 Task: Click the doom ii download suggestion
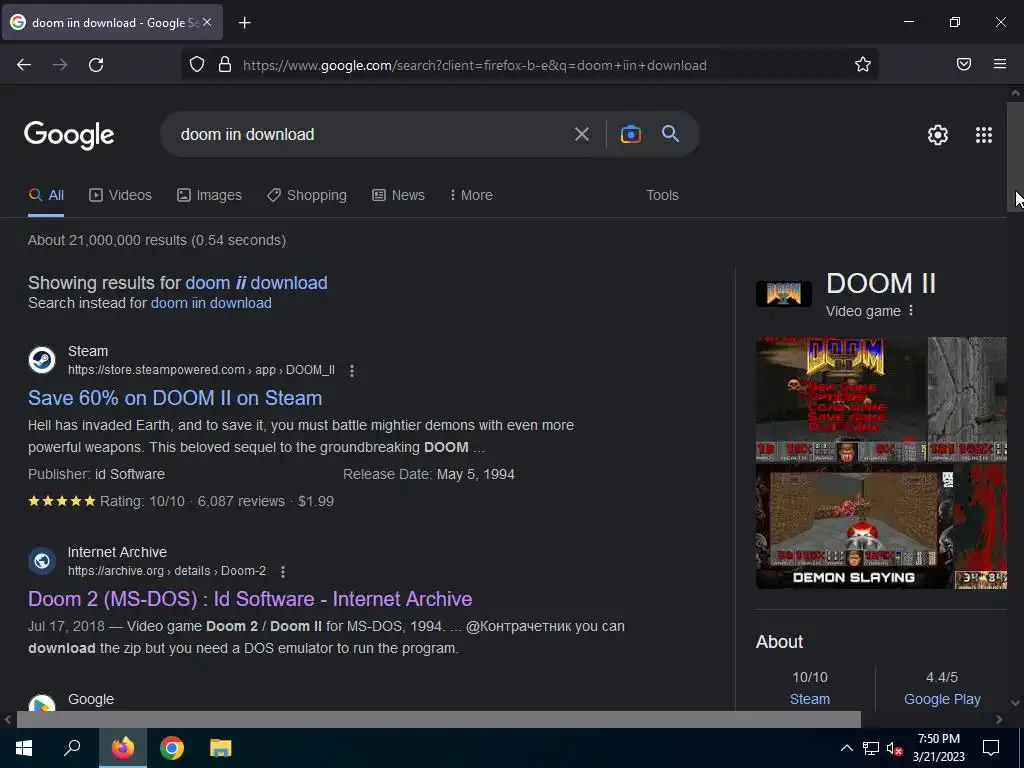[256, 283]
